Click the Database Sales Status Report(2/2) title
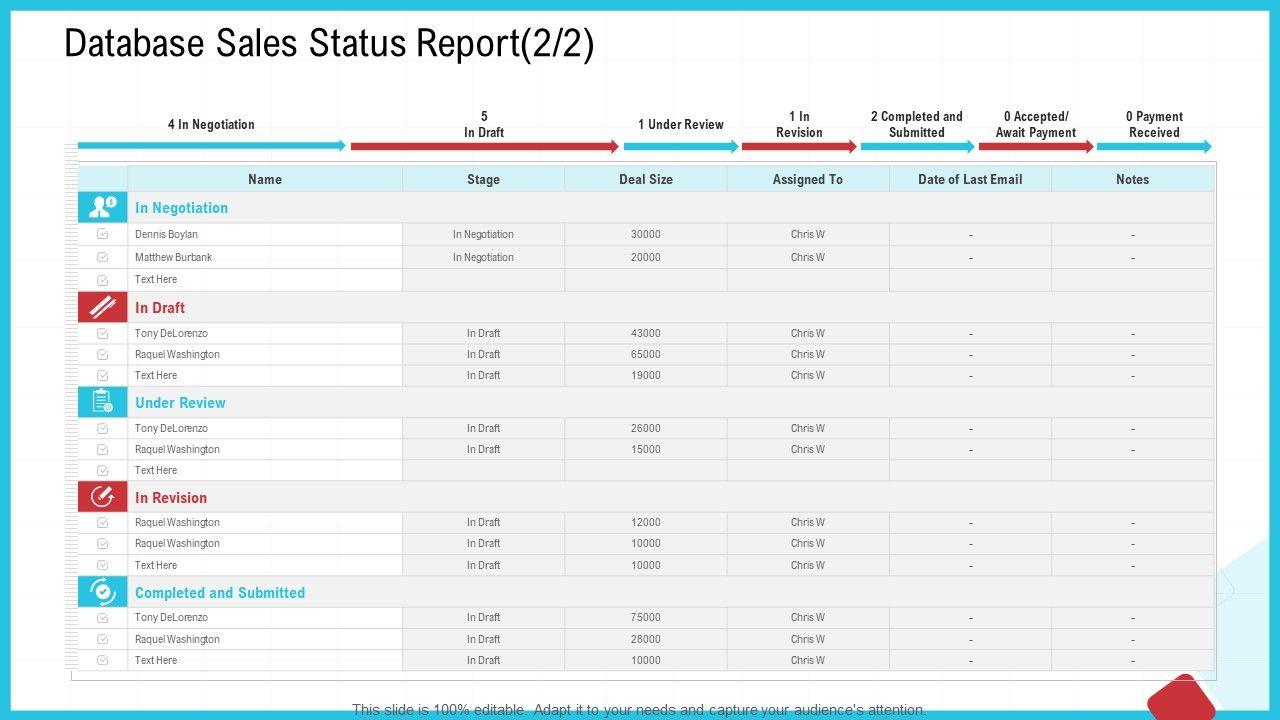1280x720 pixels. point(329,45)
